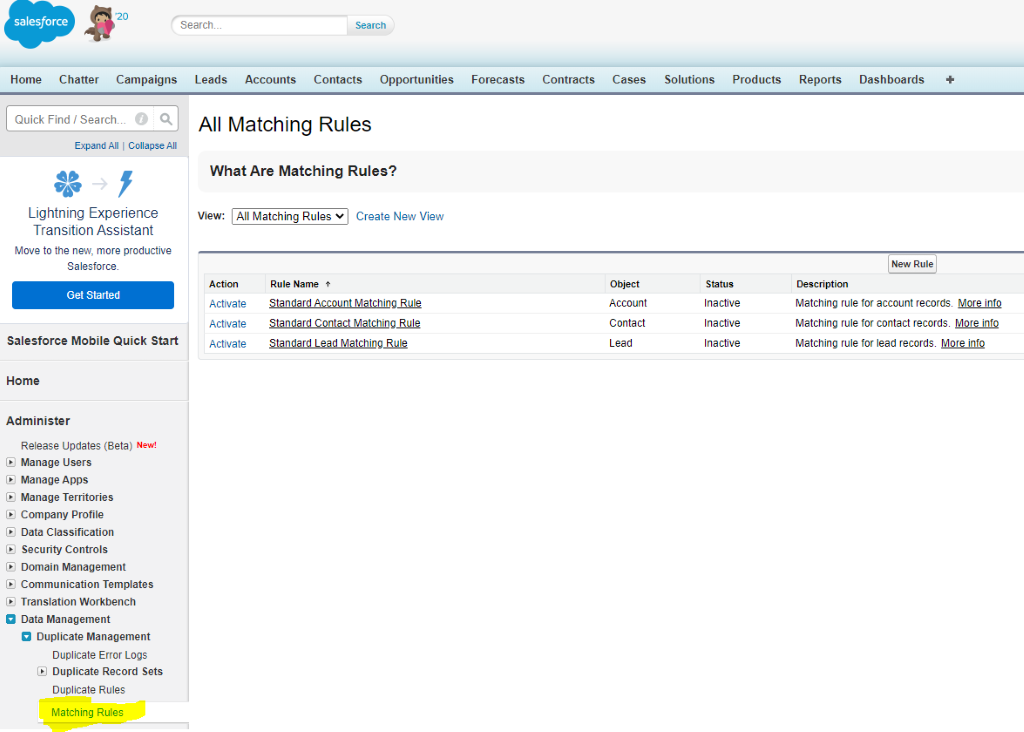The height and width of the screenshot is (732, 1024).
Task: Click More info for lead records
Action: [963, 343]
